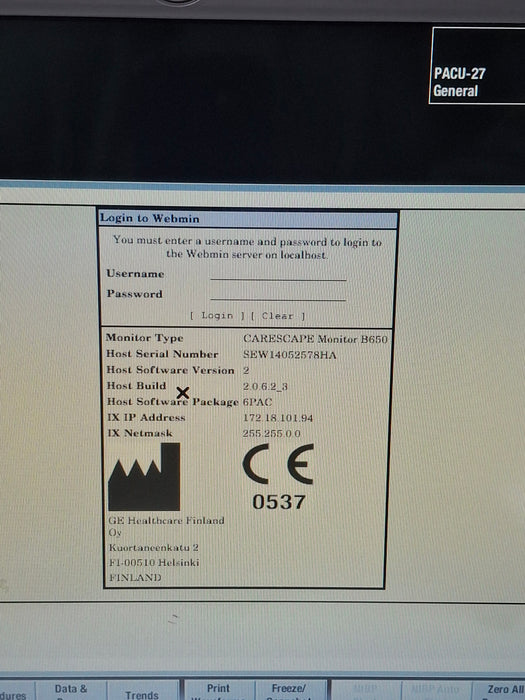The width and height of the screenshot is (525, 700).
Task: Select the IX IP Address value 172.18.101.94
Action: pyautogui.click(x=278, y=418)
